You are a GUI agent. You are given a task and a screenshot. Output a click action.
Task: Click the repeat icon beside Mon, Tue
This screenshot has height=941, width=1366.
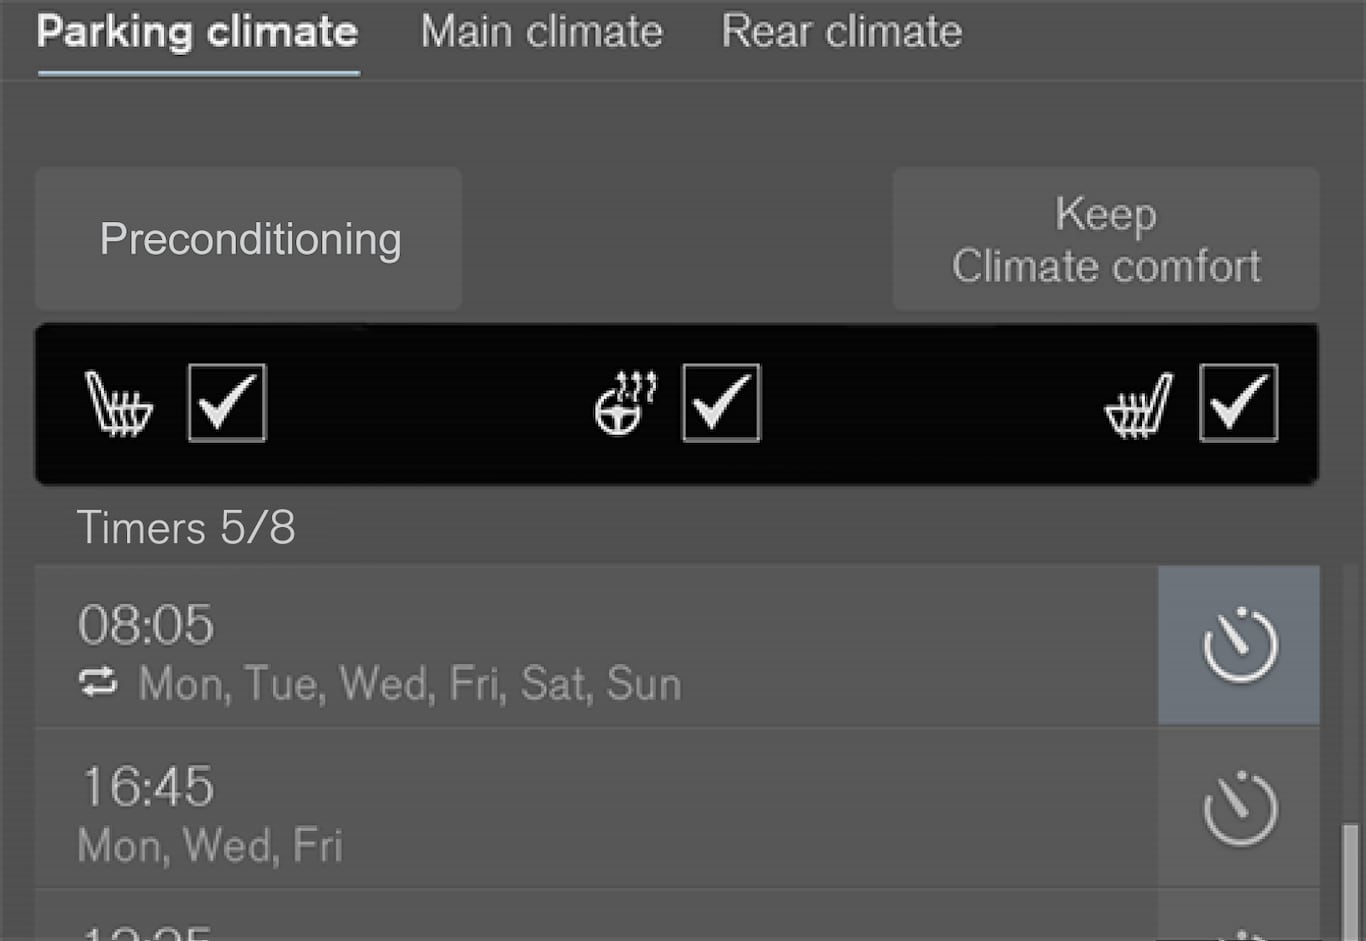[98, 684]
